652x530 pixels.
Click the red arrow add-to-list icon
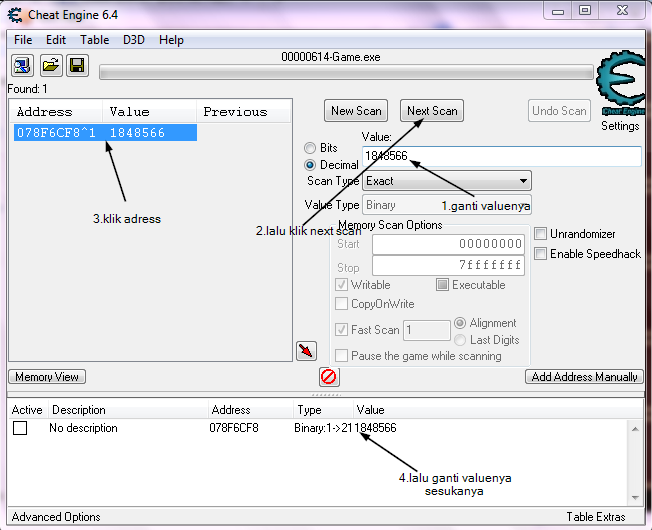pyautogui.click(x=306, y=351)
